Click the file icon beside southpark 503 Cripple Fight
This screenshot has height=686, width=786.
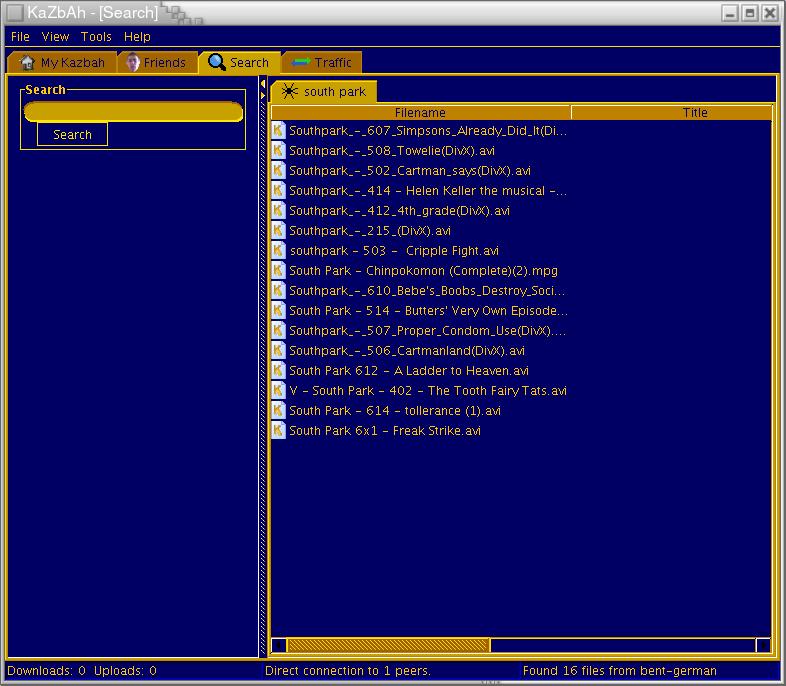pos(278,251)
